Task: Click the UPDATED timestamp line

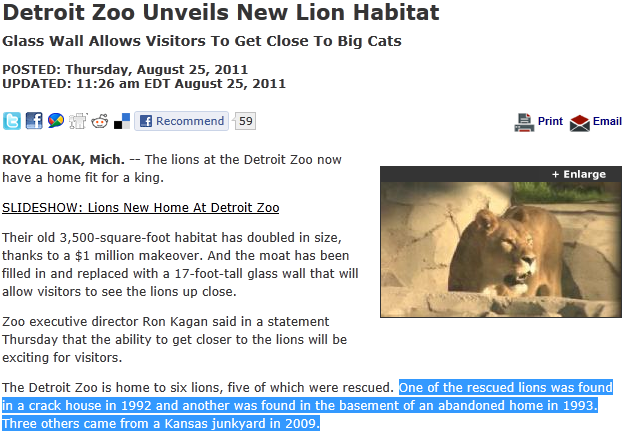Action: pos(144,84)
